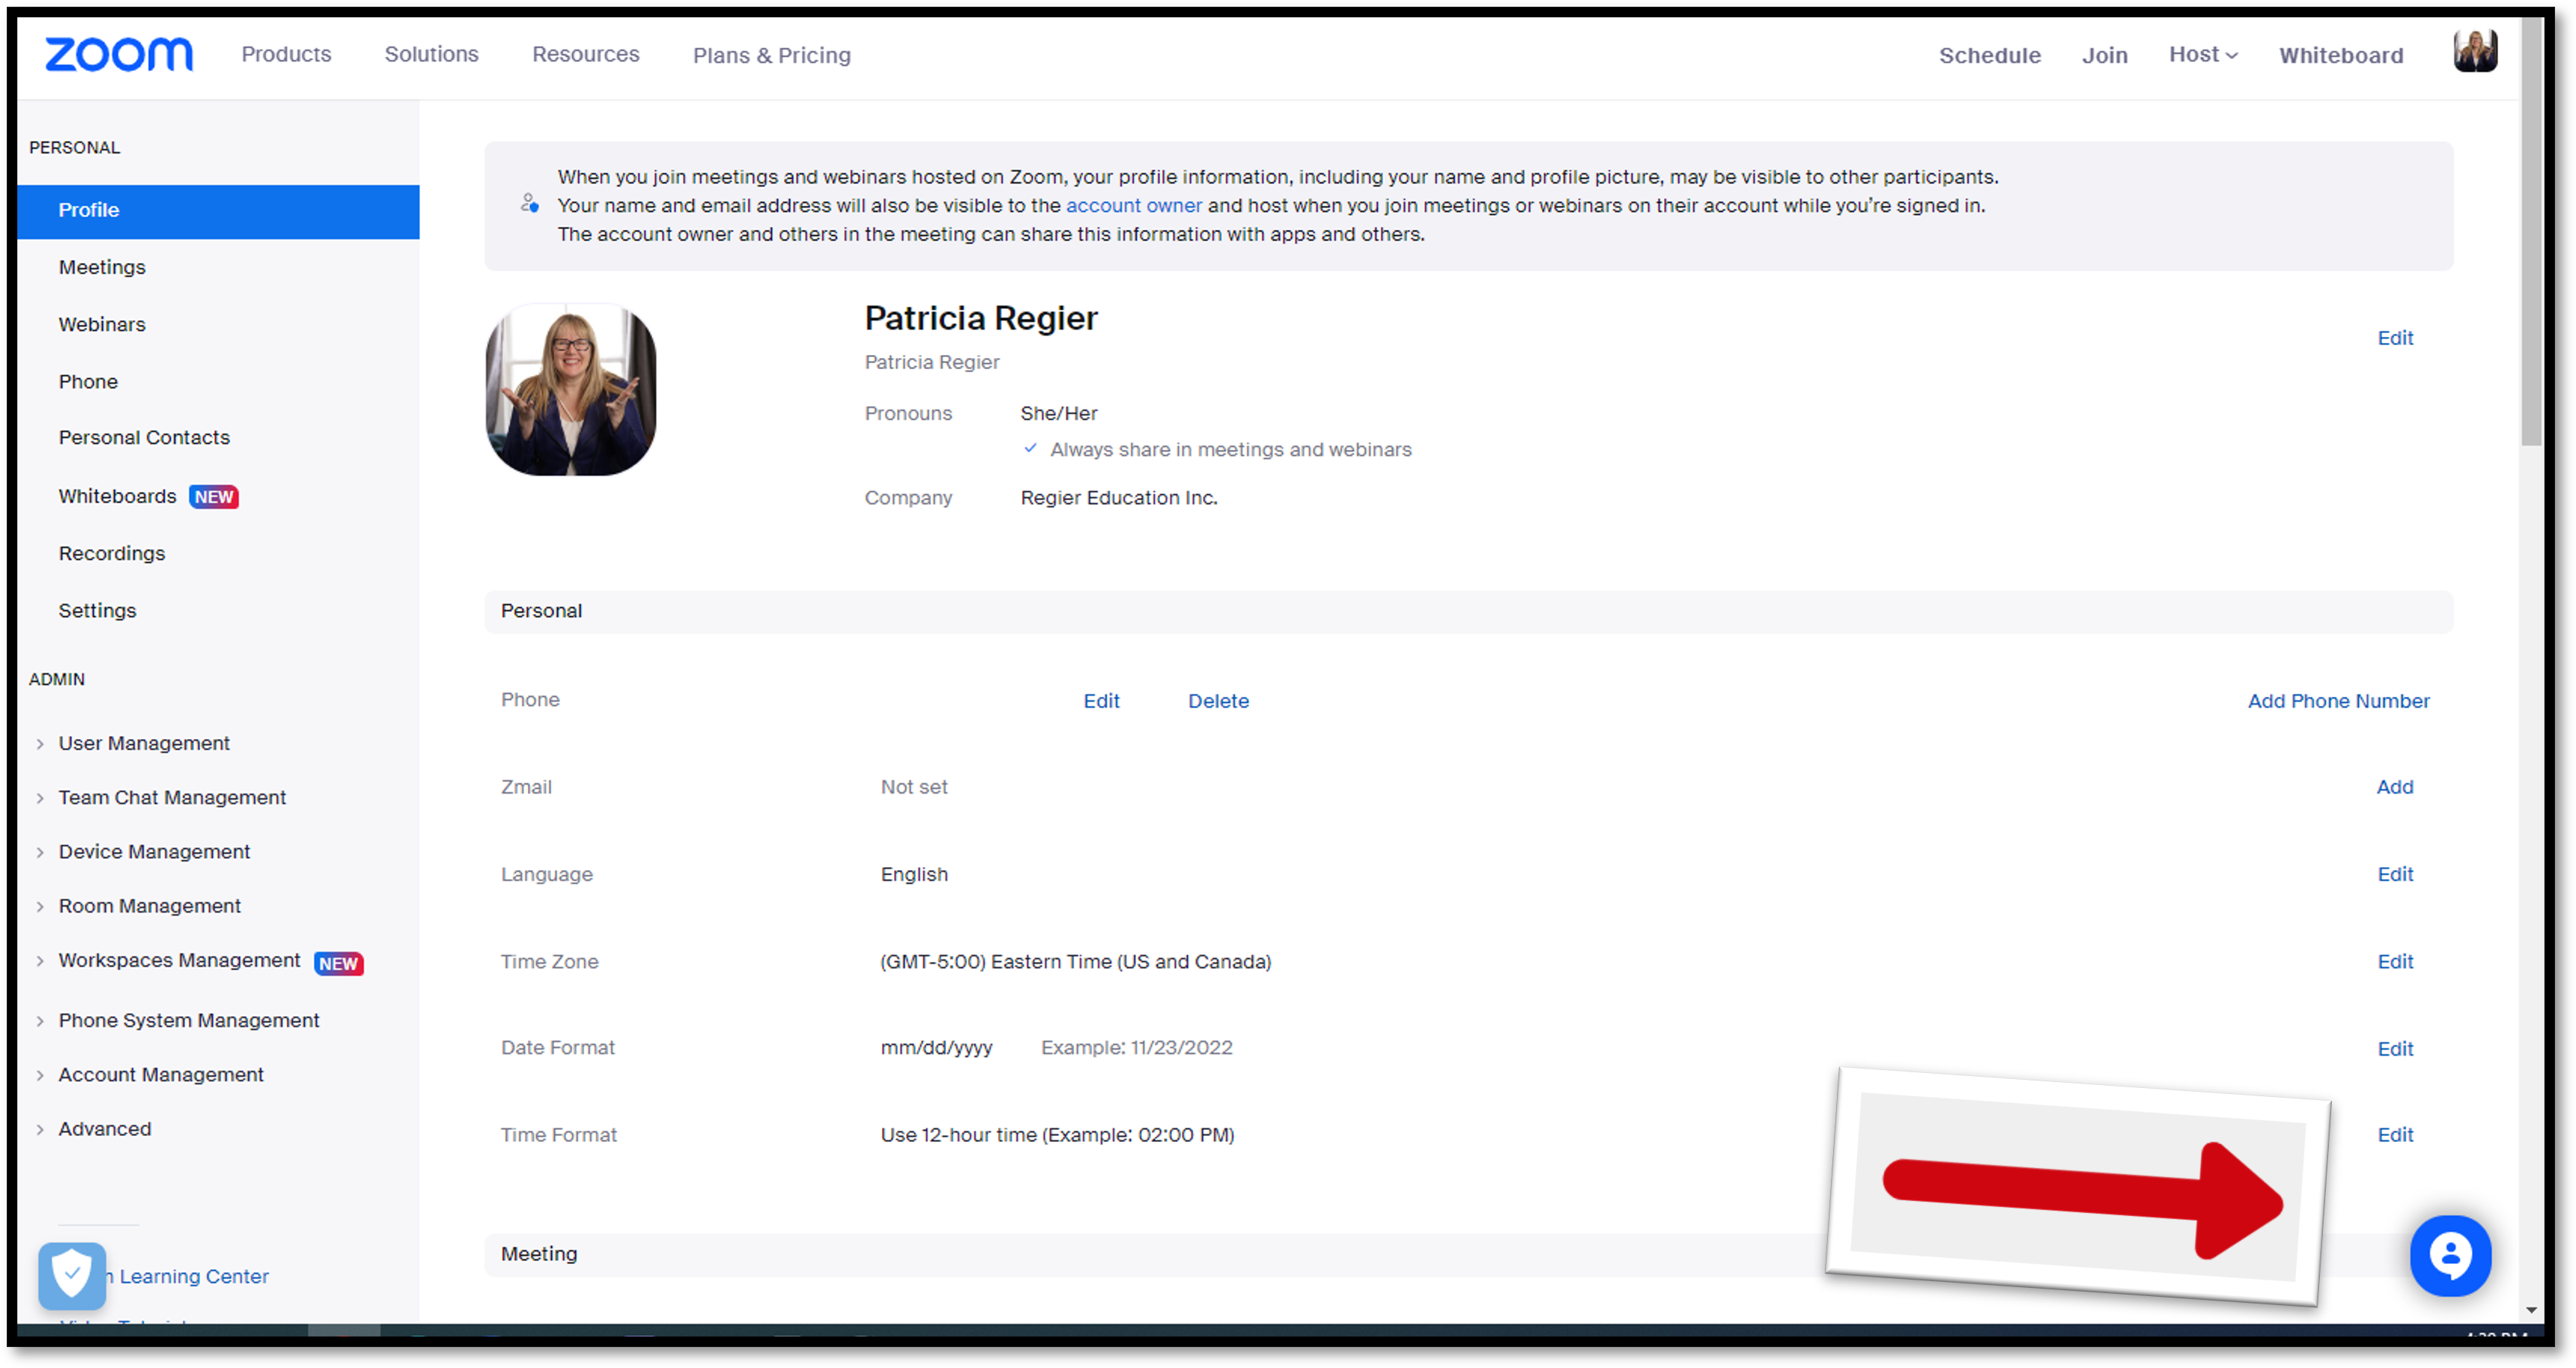
Task: Expand Team Chat Management
Action: [x=40, y=797]
